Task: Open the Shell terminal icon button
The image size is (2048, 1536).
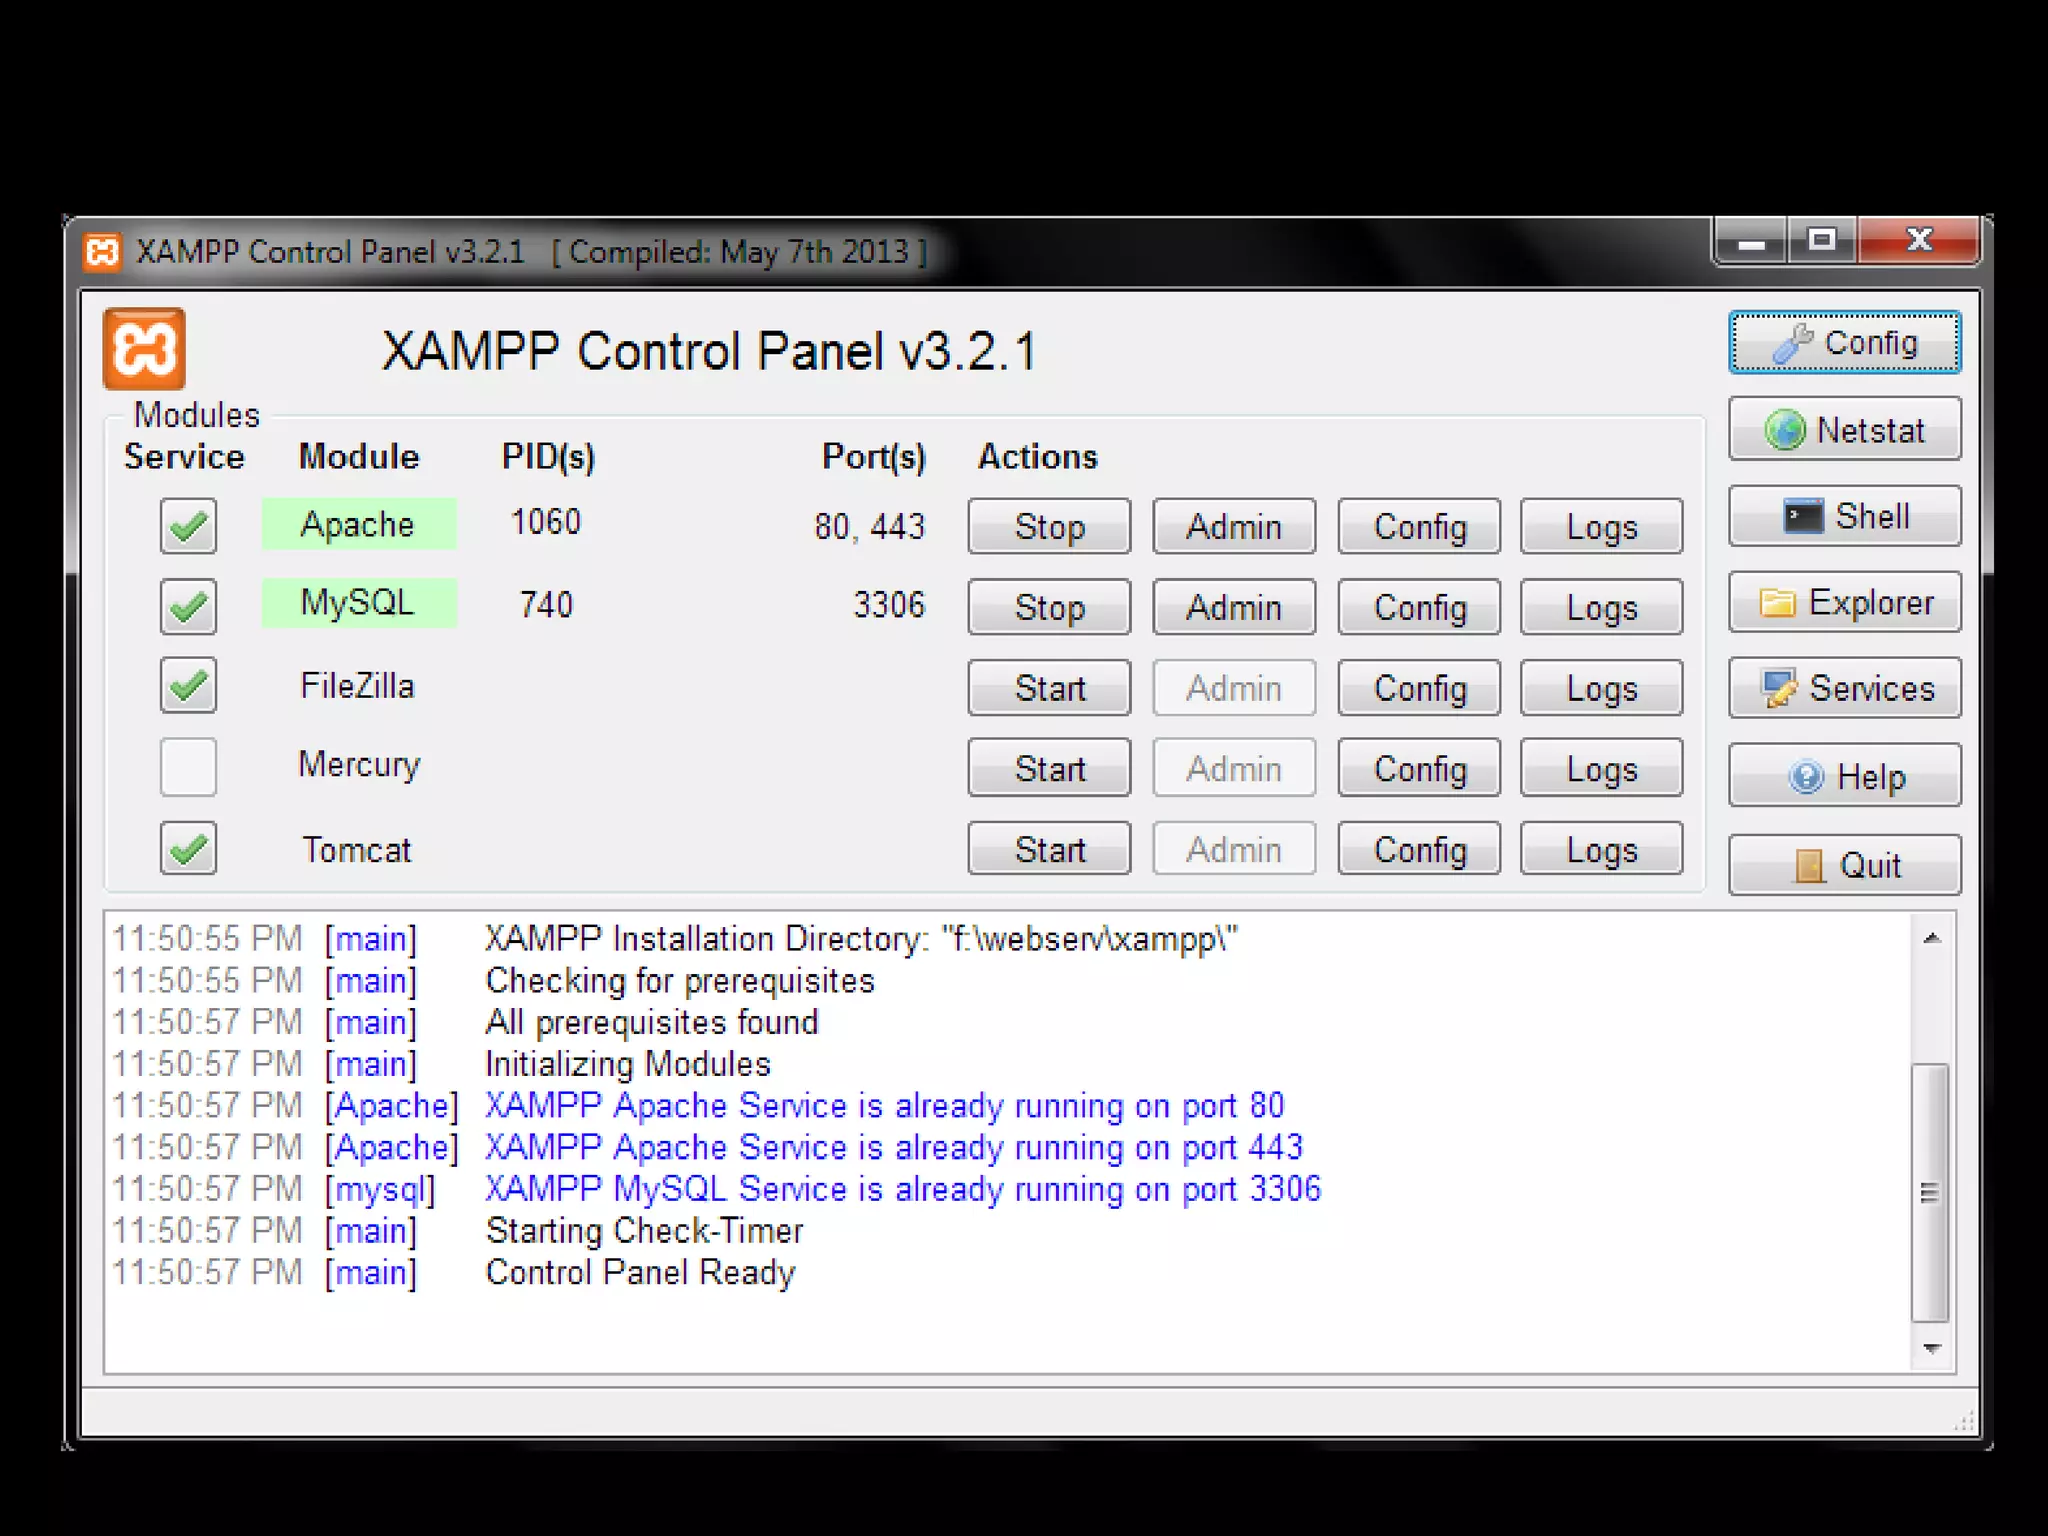Action: [1844, 516]
